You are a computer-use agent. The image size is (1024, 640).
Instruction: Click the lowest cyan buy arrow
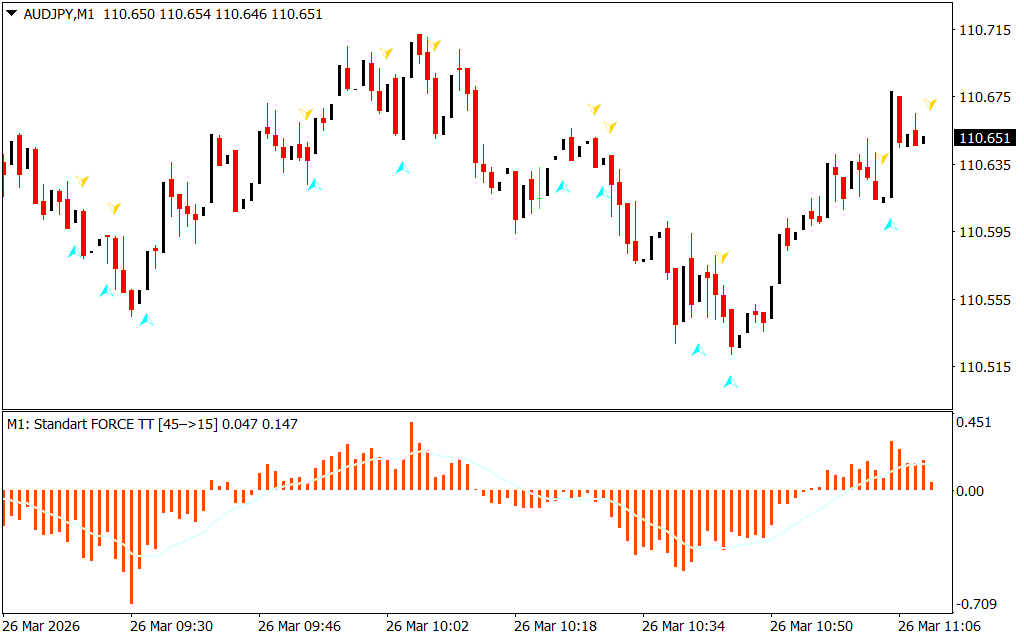730,381
